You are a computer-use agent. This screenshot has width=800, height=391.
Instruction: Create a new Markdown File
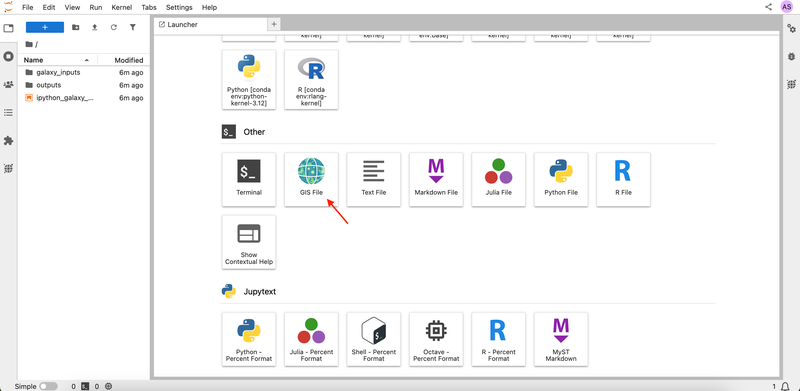pos(436,180)
